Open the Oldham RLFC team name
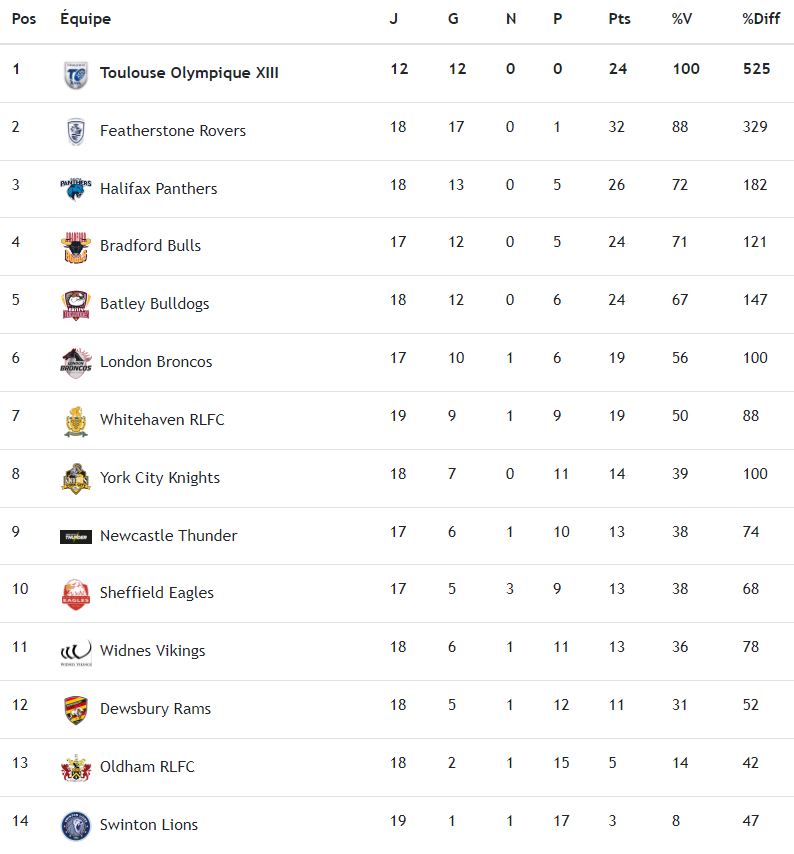Screen dimensions: 794x854 click(x=147, y=767)
